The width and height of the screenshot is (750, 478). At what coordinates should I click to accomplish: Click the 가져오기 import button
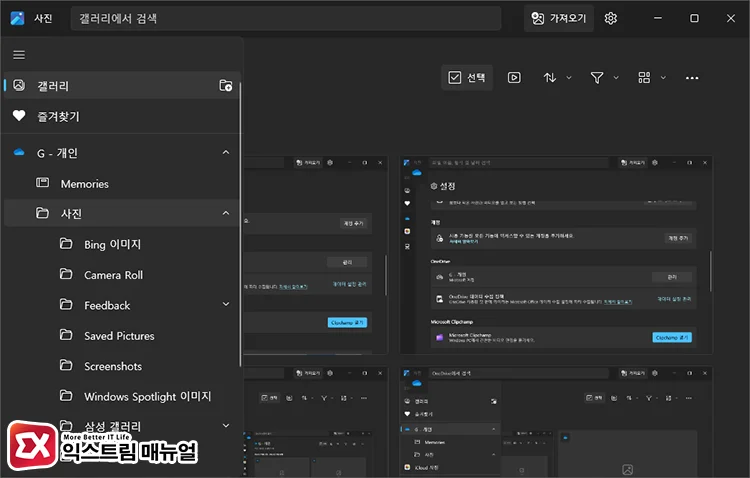pos(558,18)
